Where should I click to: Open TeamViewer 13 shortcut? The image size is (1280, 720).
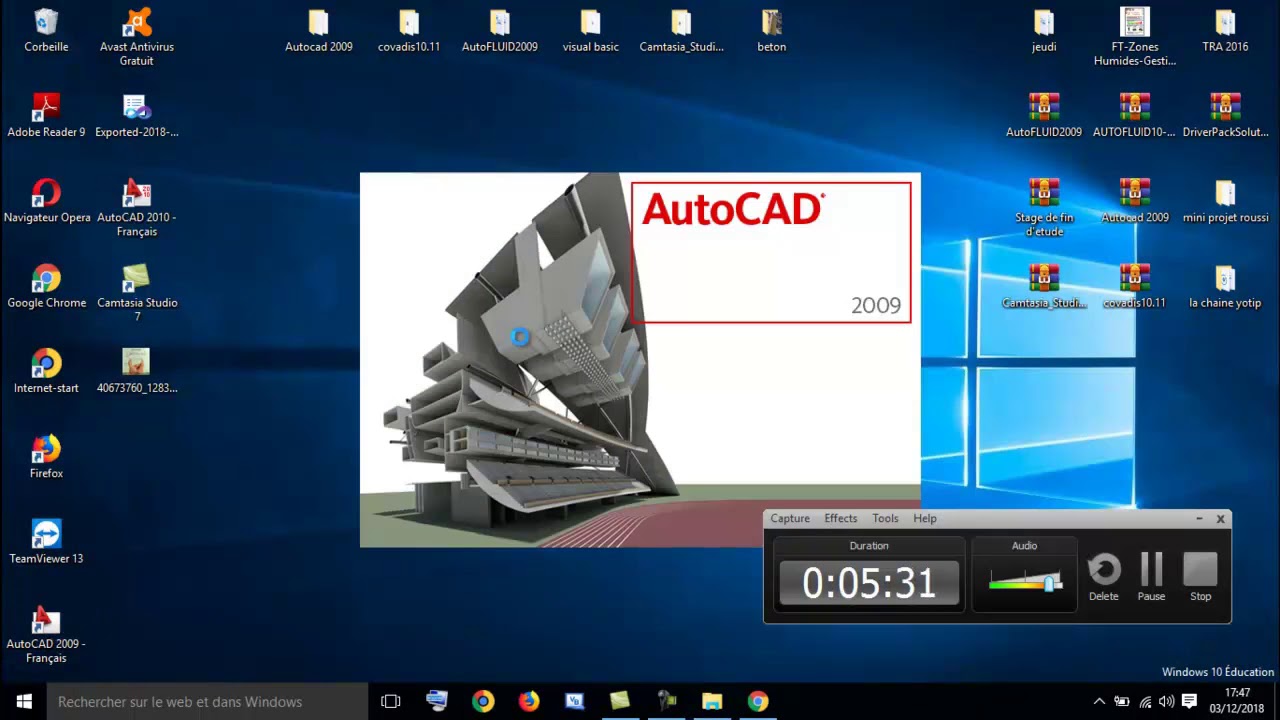[46, 542]
